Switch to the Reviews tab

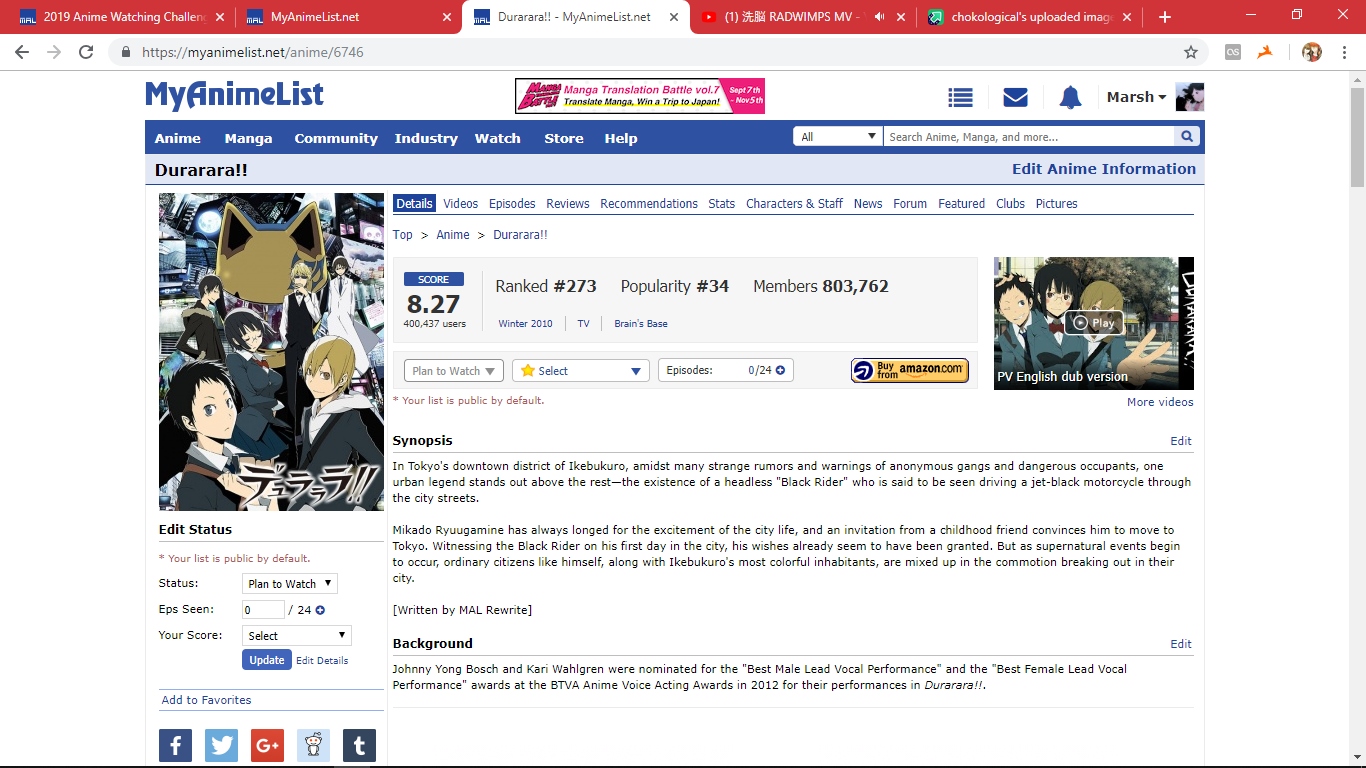[568, 204]
